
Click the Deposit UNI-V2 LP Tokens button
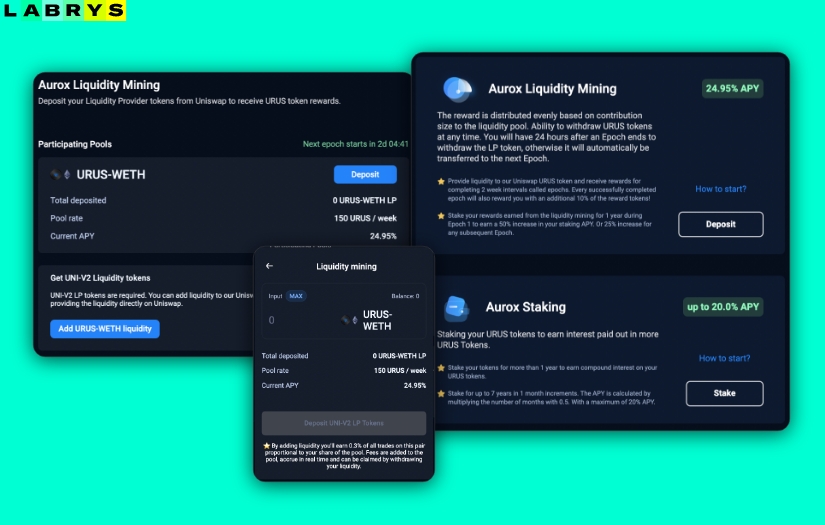344,423
